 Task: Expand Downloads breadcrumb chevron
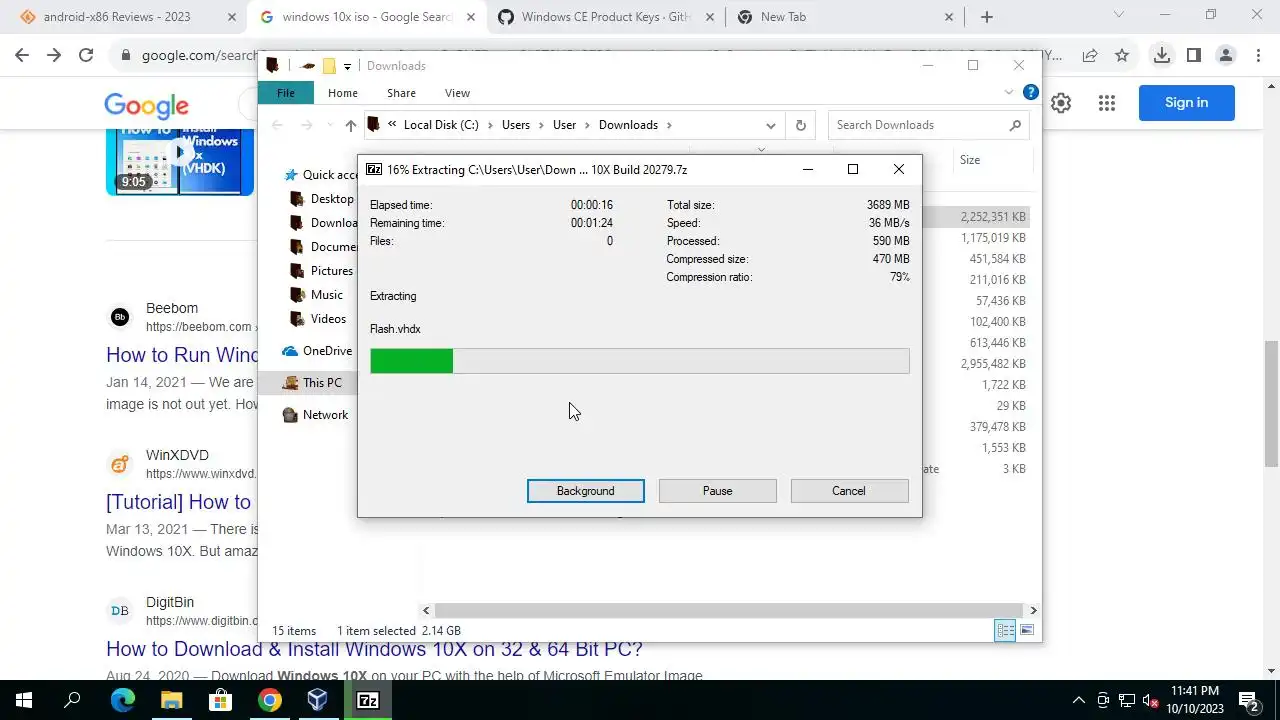click(x=669, y=125)
